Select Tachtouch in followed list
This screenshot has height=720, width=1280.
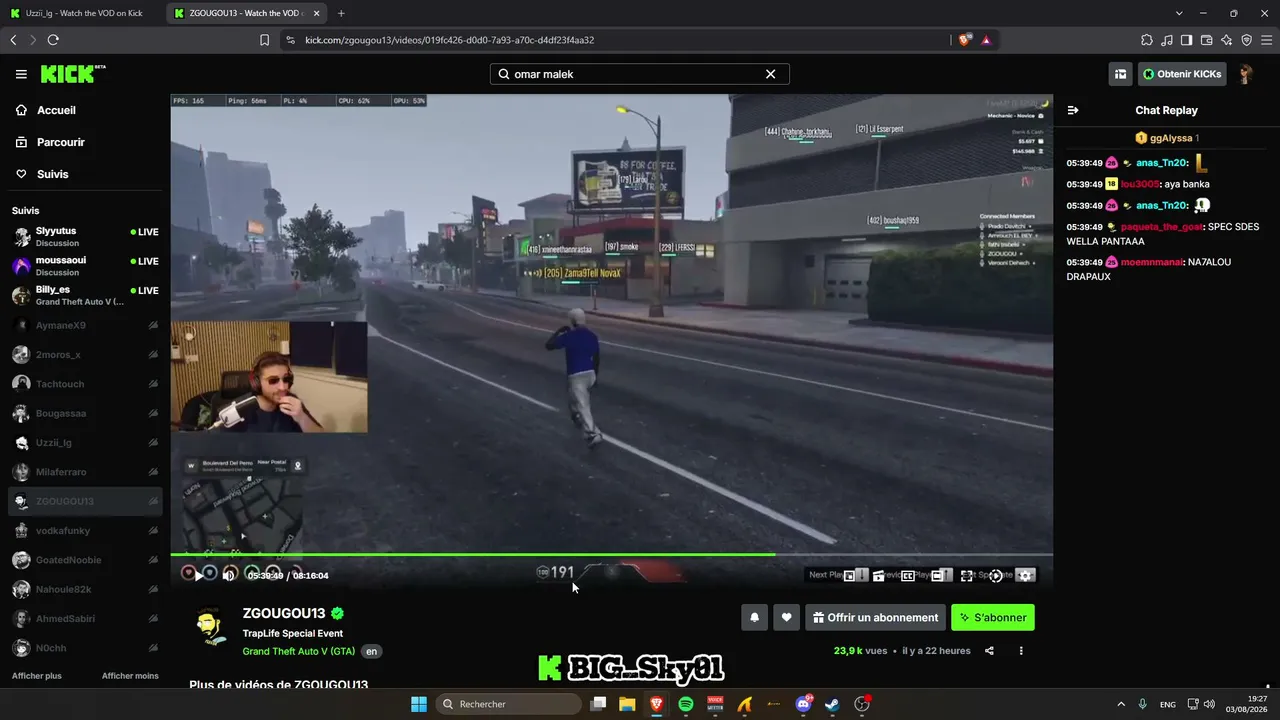pos(86,384)
